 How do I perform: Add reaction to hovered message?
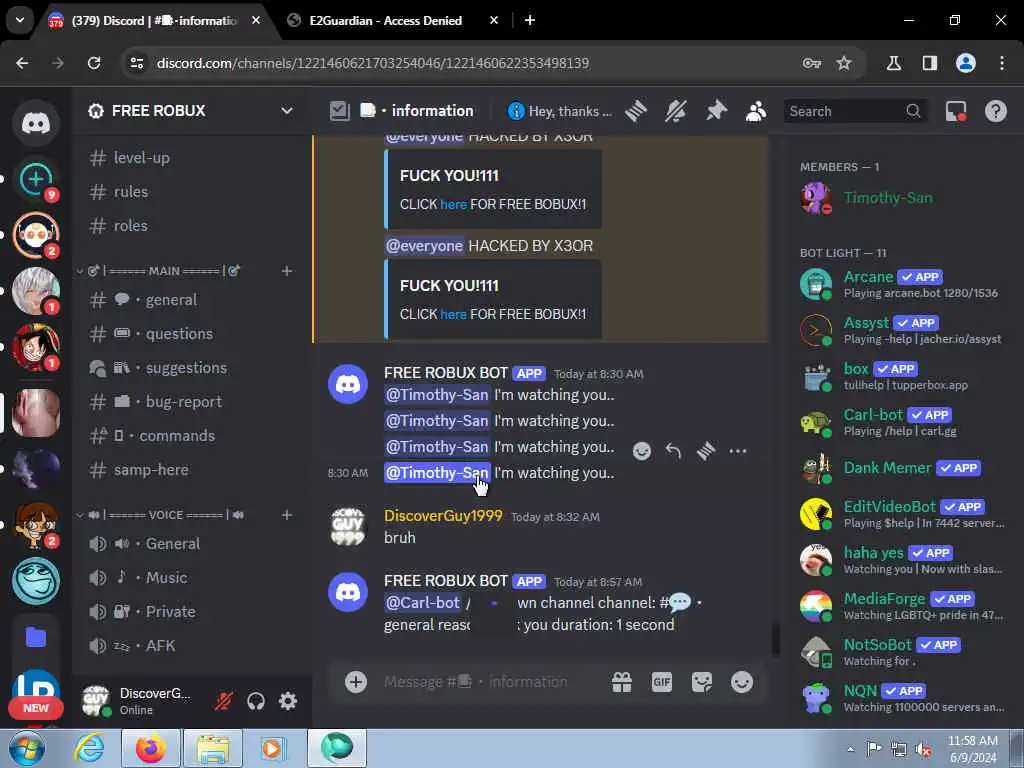coord(642,451)
